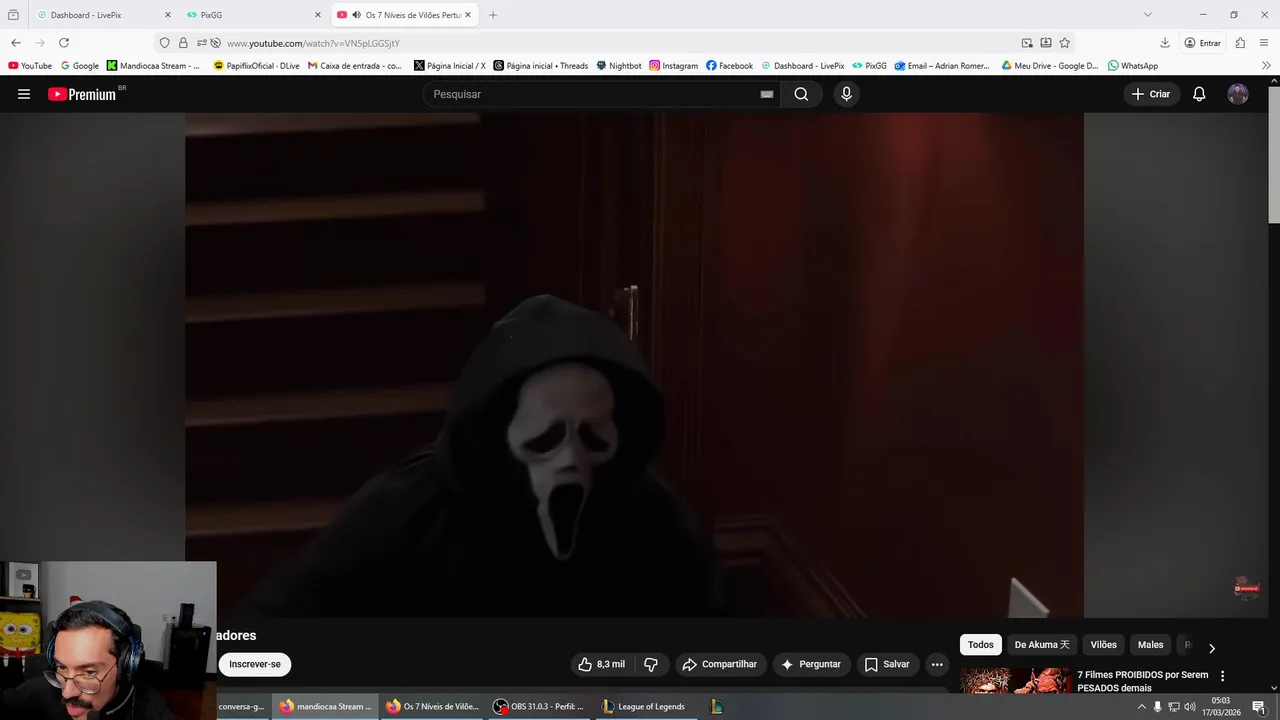Click the Entrar sign-in button
The width and height of the screenshot is (1280, 720).
[x=1203, y=43]
